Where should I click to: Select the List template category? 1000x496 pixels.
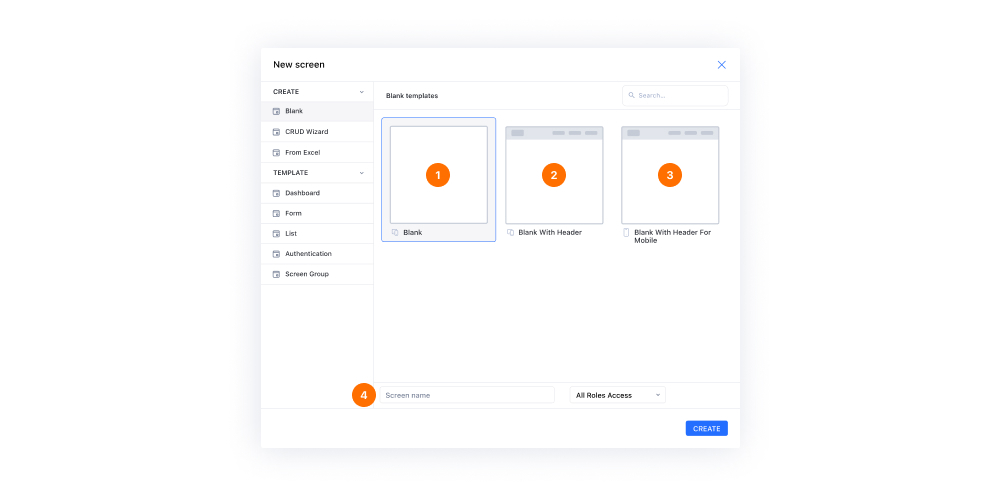point(317,234)
